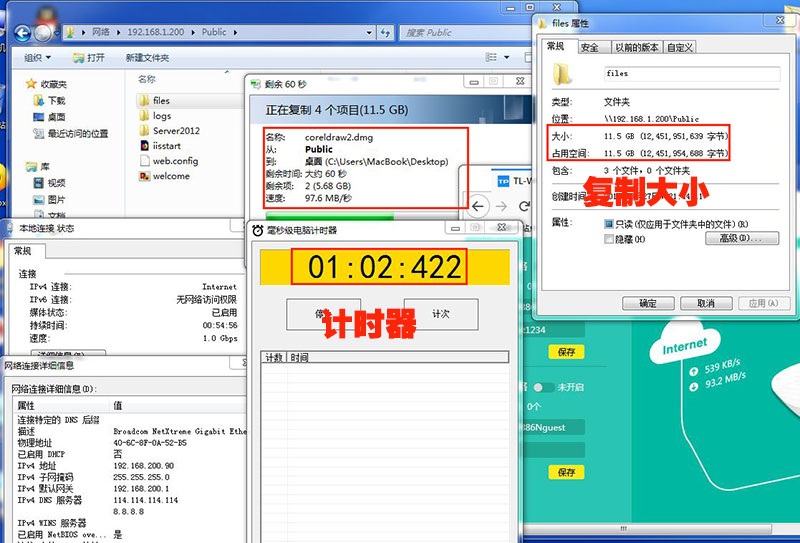
Task: Click the copy dialog window title icon
Action: point(256,84)
